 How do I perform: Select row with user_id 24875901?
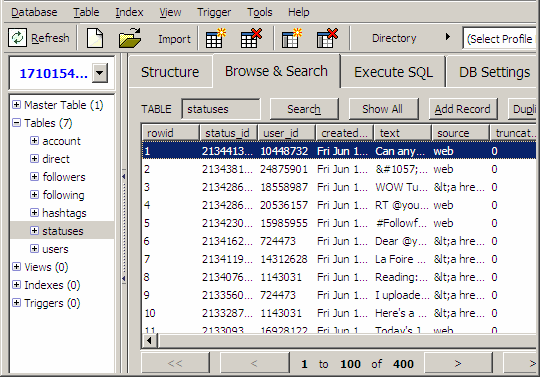pos(339,169)
